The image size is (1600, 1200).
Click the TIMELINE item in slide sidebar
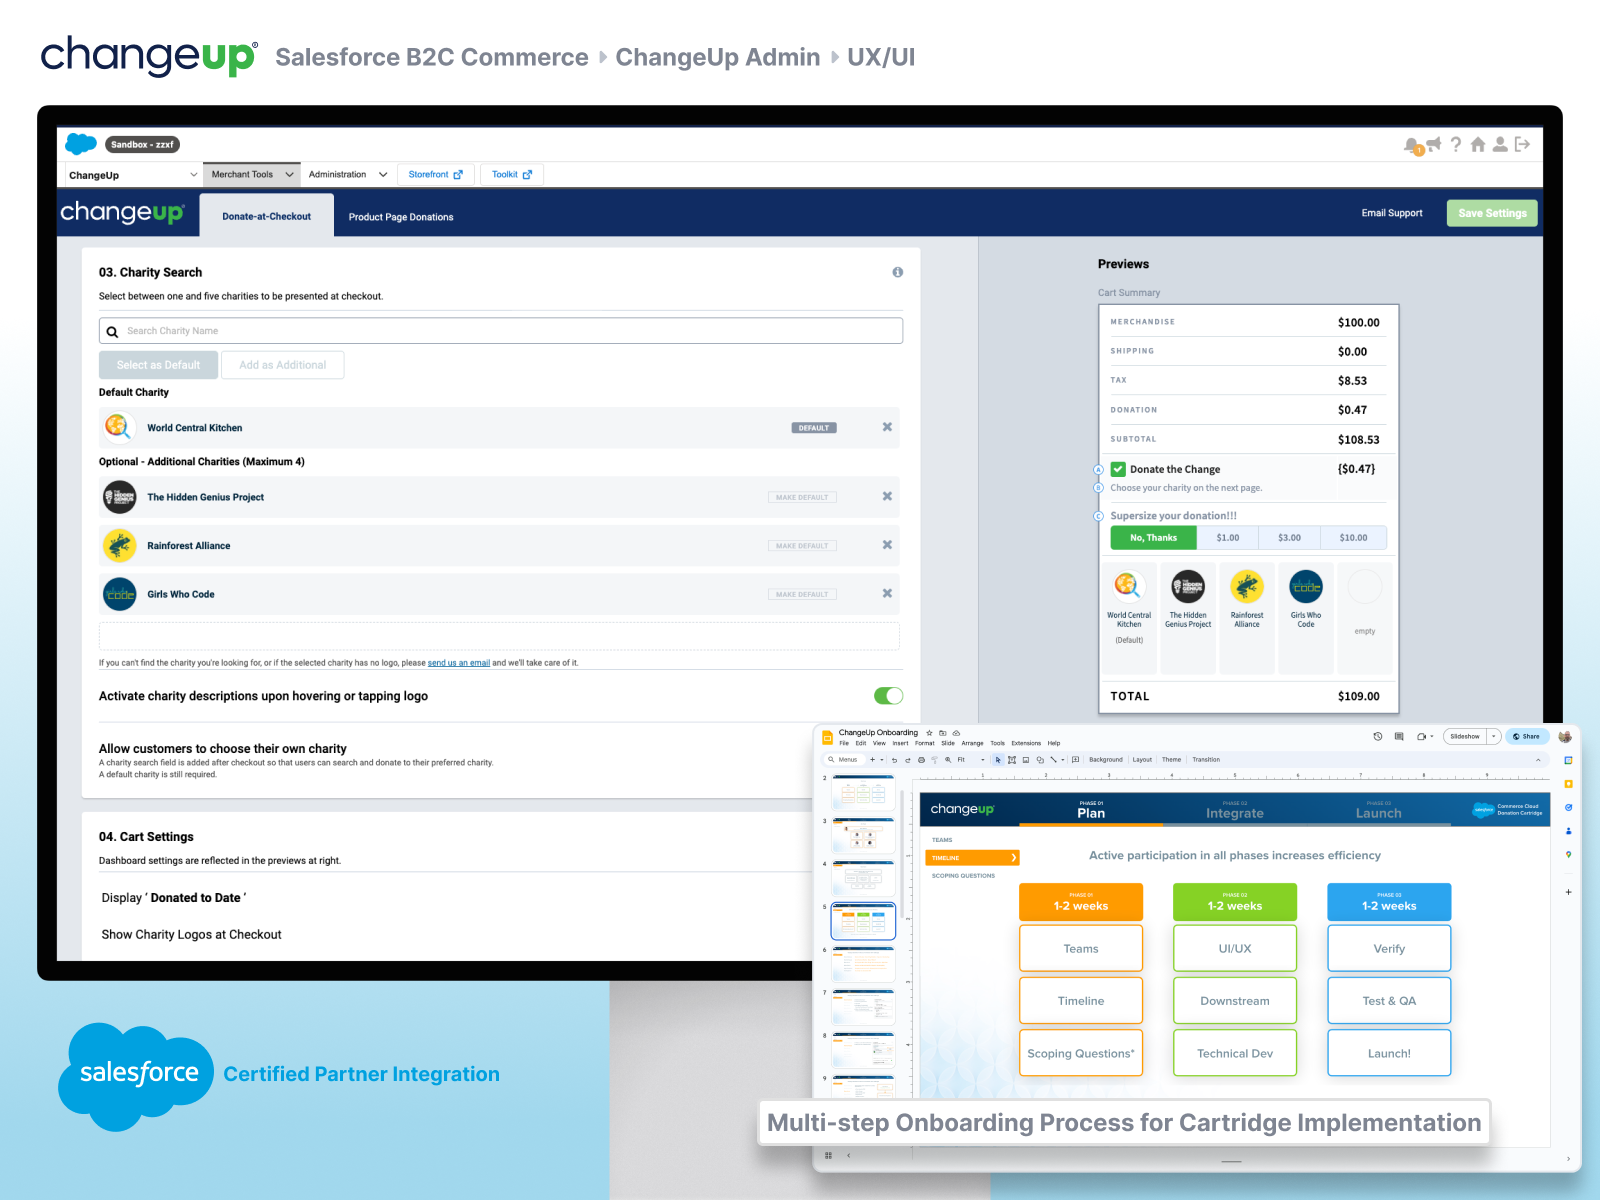coord(972,858)
